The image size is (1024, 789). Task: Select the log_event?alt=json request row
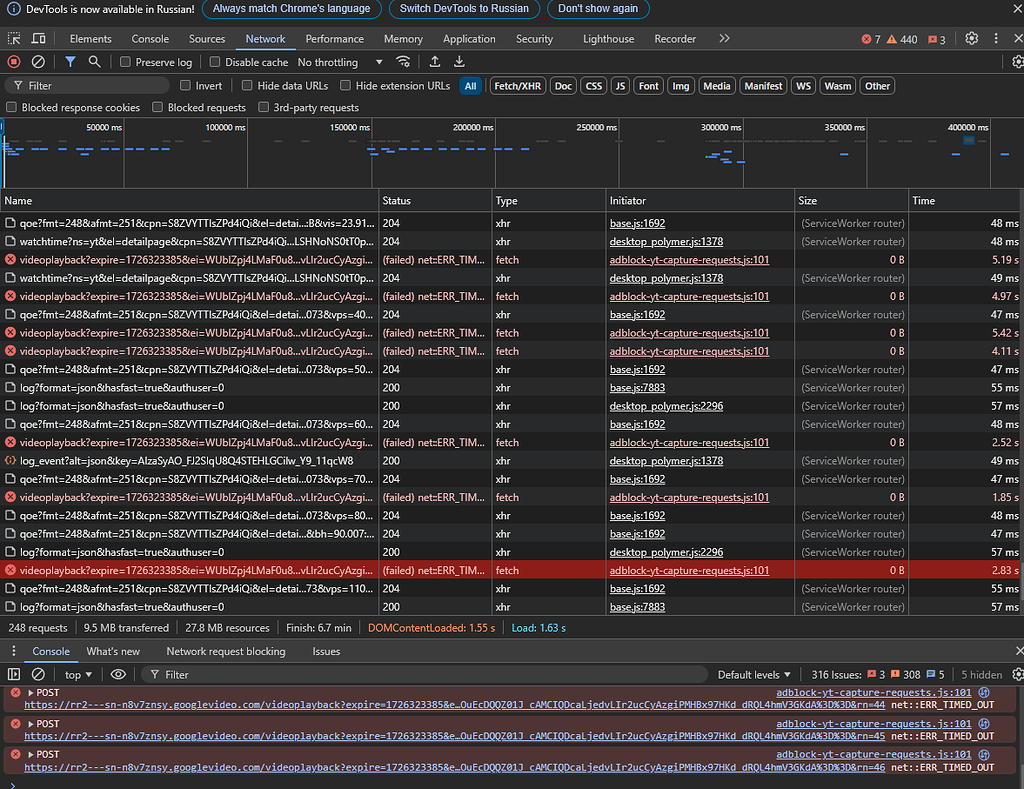tap(512, 460)
